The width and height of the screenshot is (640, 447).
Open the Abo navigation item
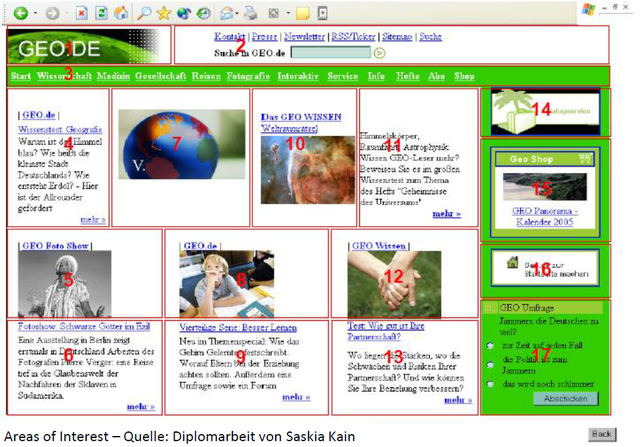pyautogui.click(x=436, y=76)
